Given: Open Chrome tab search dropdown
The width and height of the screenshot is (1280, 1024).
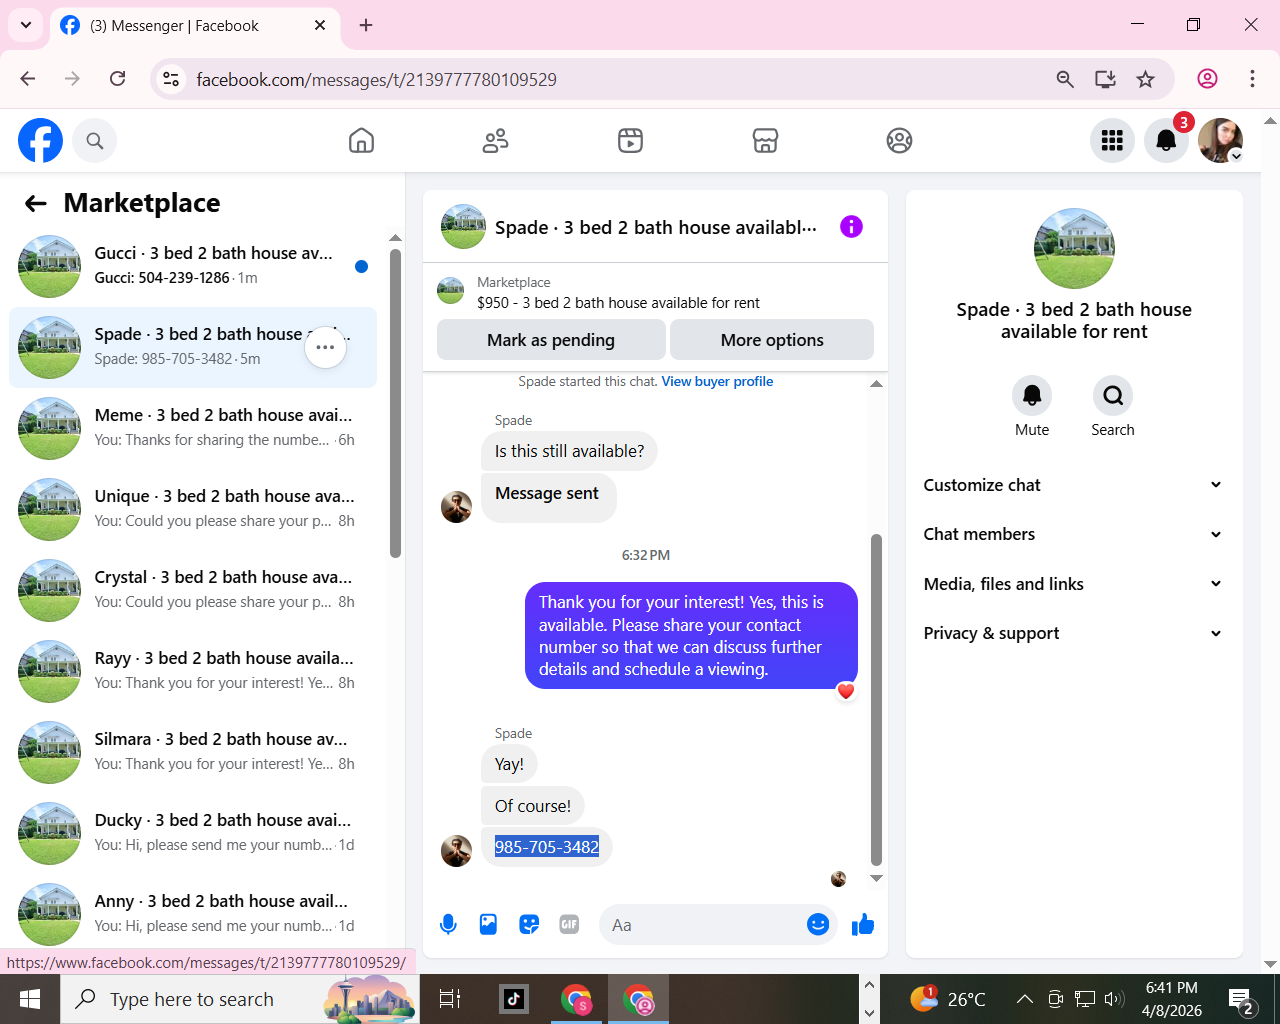Looking at the screenshot, I should 25,25.
